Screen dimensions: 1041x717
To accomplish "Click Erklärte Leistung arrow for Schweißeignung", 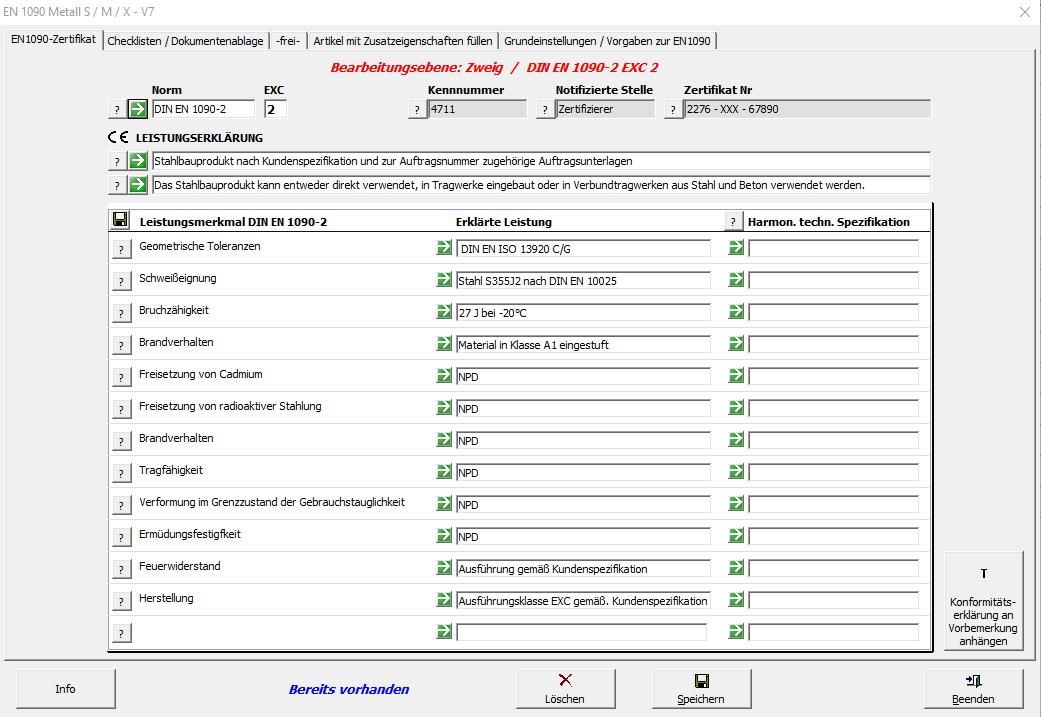I will point(444,279).
